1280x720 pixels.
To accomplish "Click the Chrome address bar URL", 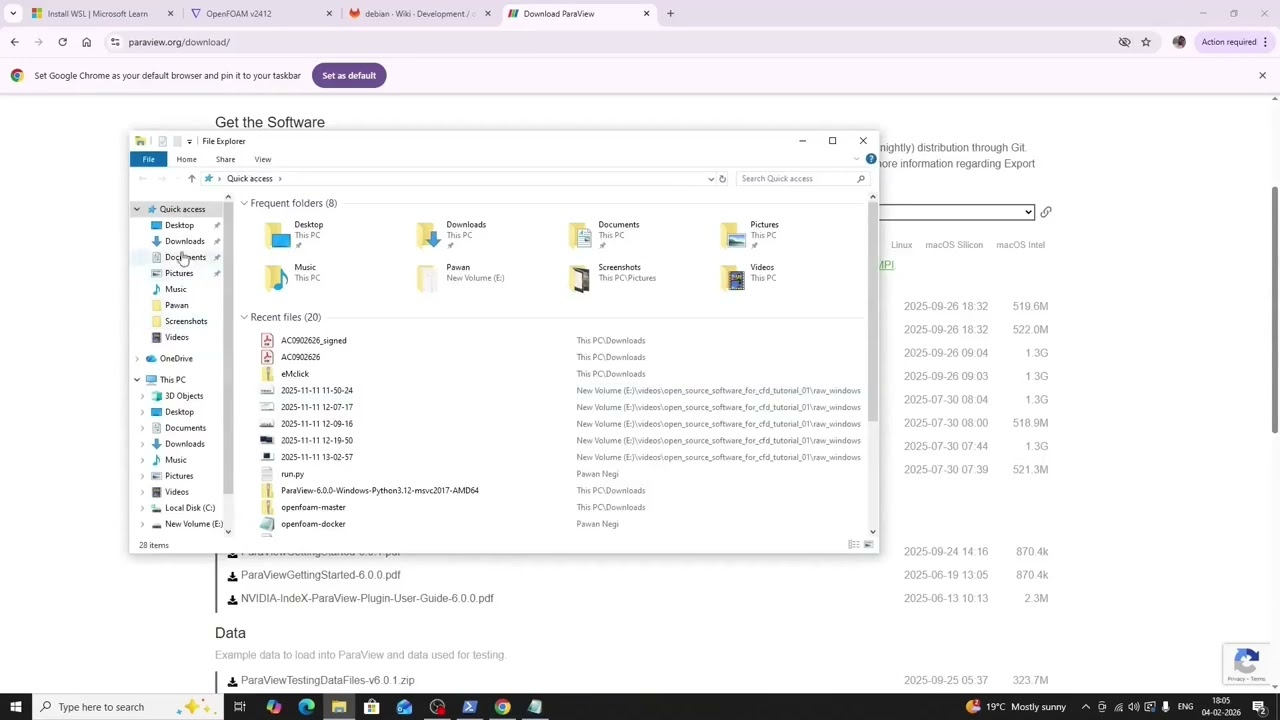I will pyautogui.click(x=179, y=42).
